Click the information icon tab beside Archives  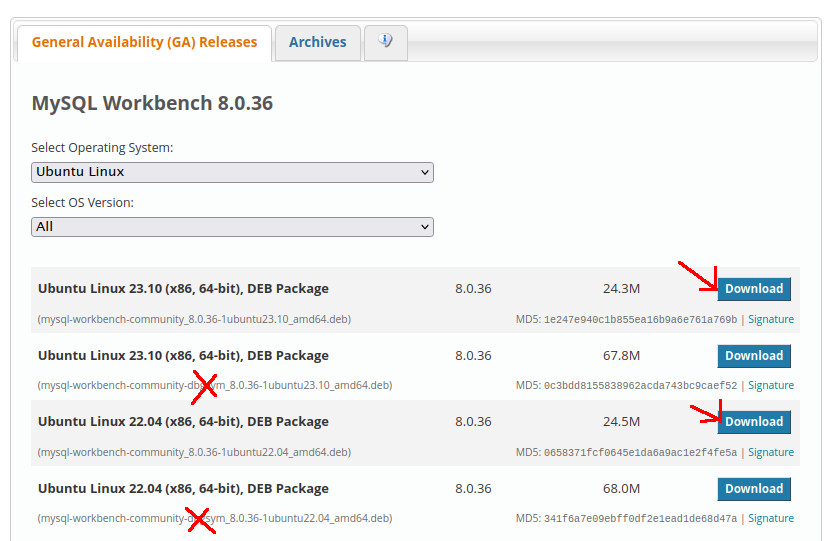coord(385,42)
